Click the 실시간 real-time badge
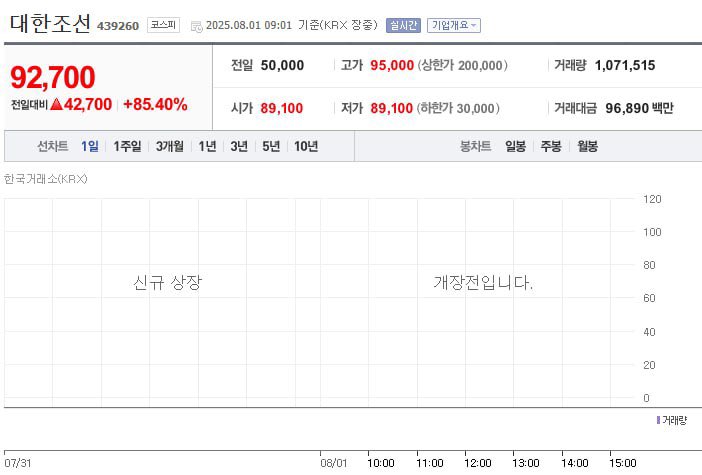Screen dimensions: 702x475 click(403, 25)
